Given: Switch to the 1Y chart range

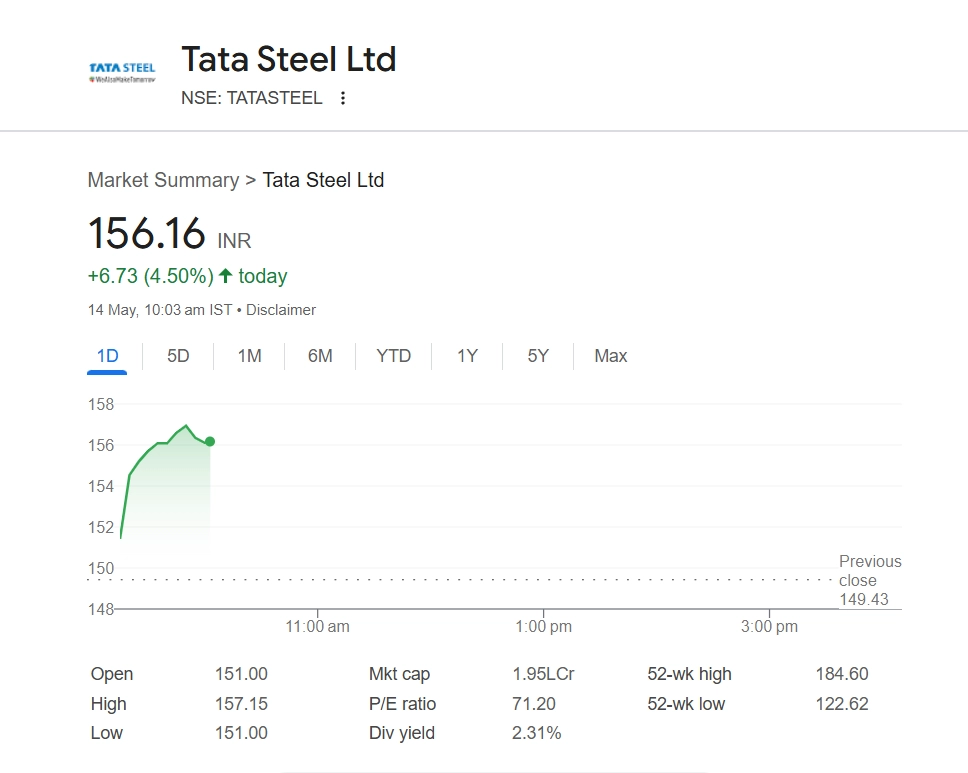Looking at the screenshot, I should [x=467, y=356].
